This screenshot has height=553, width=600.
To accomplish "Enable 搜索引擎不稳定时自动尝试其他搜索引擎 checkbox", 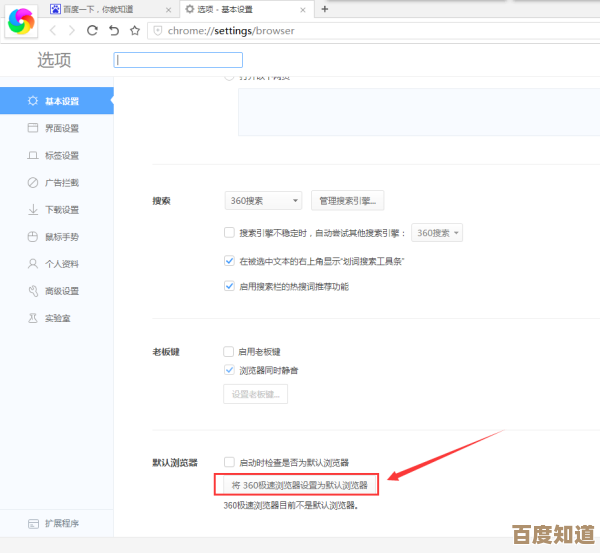I will pyautogui.click(x=229, y=233).
